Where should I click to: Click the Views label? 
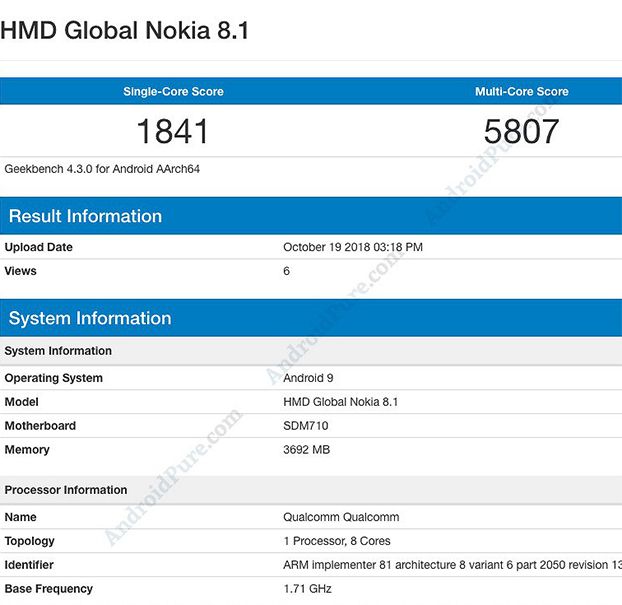(20, 271)
